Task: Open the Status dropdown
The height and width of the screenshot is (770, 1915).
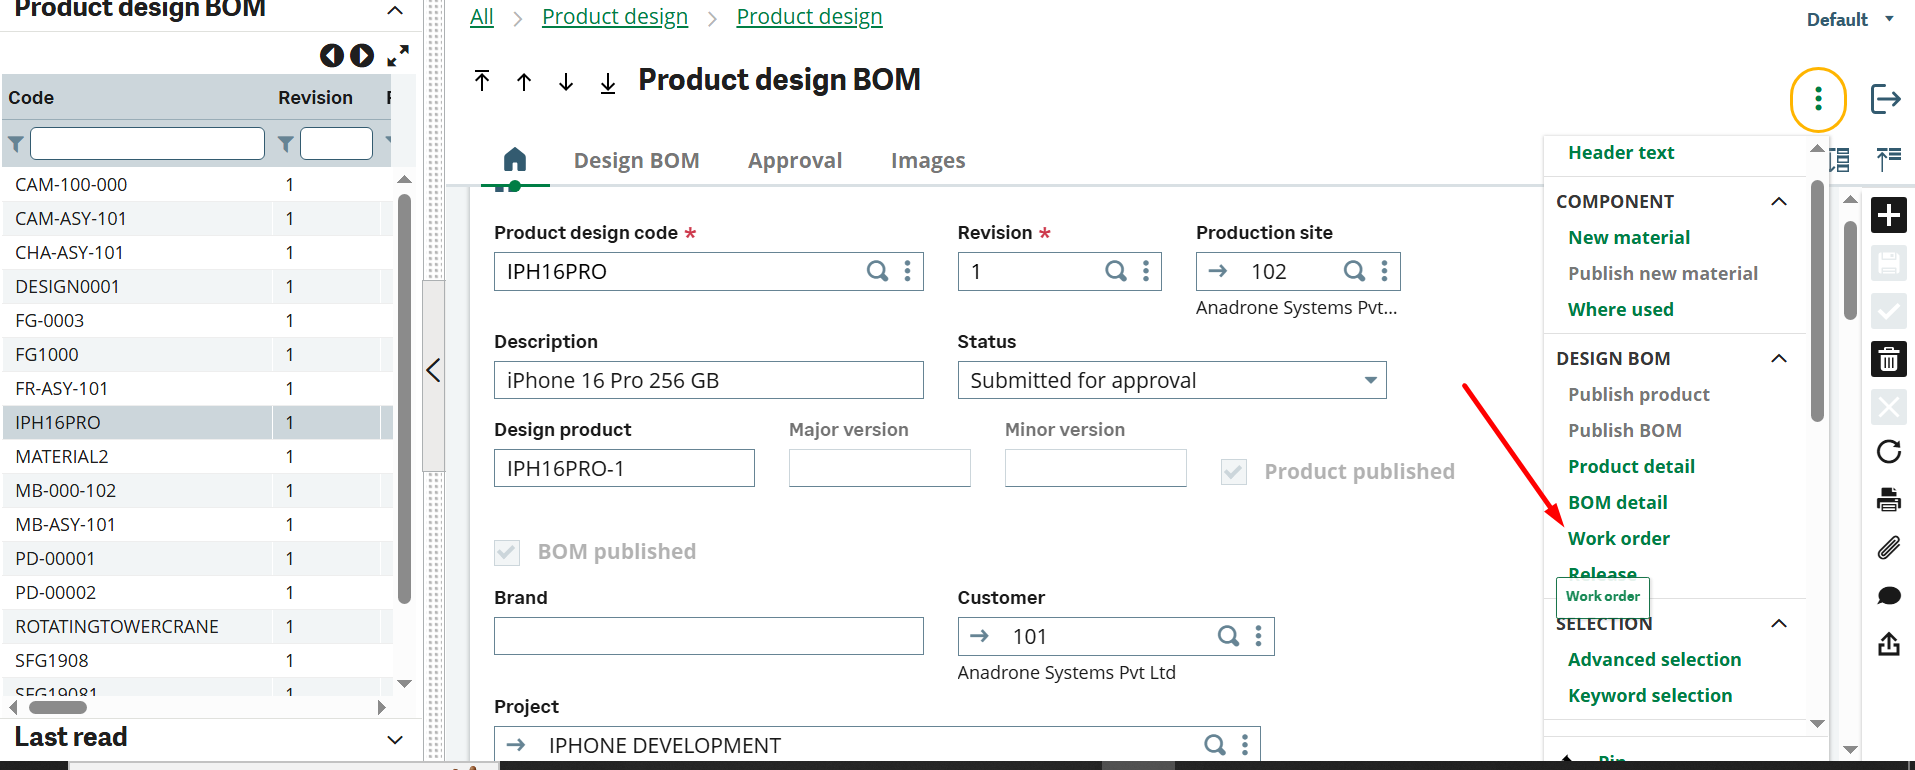Action: pos(1172,380)
